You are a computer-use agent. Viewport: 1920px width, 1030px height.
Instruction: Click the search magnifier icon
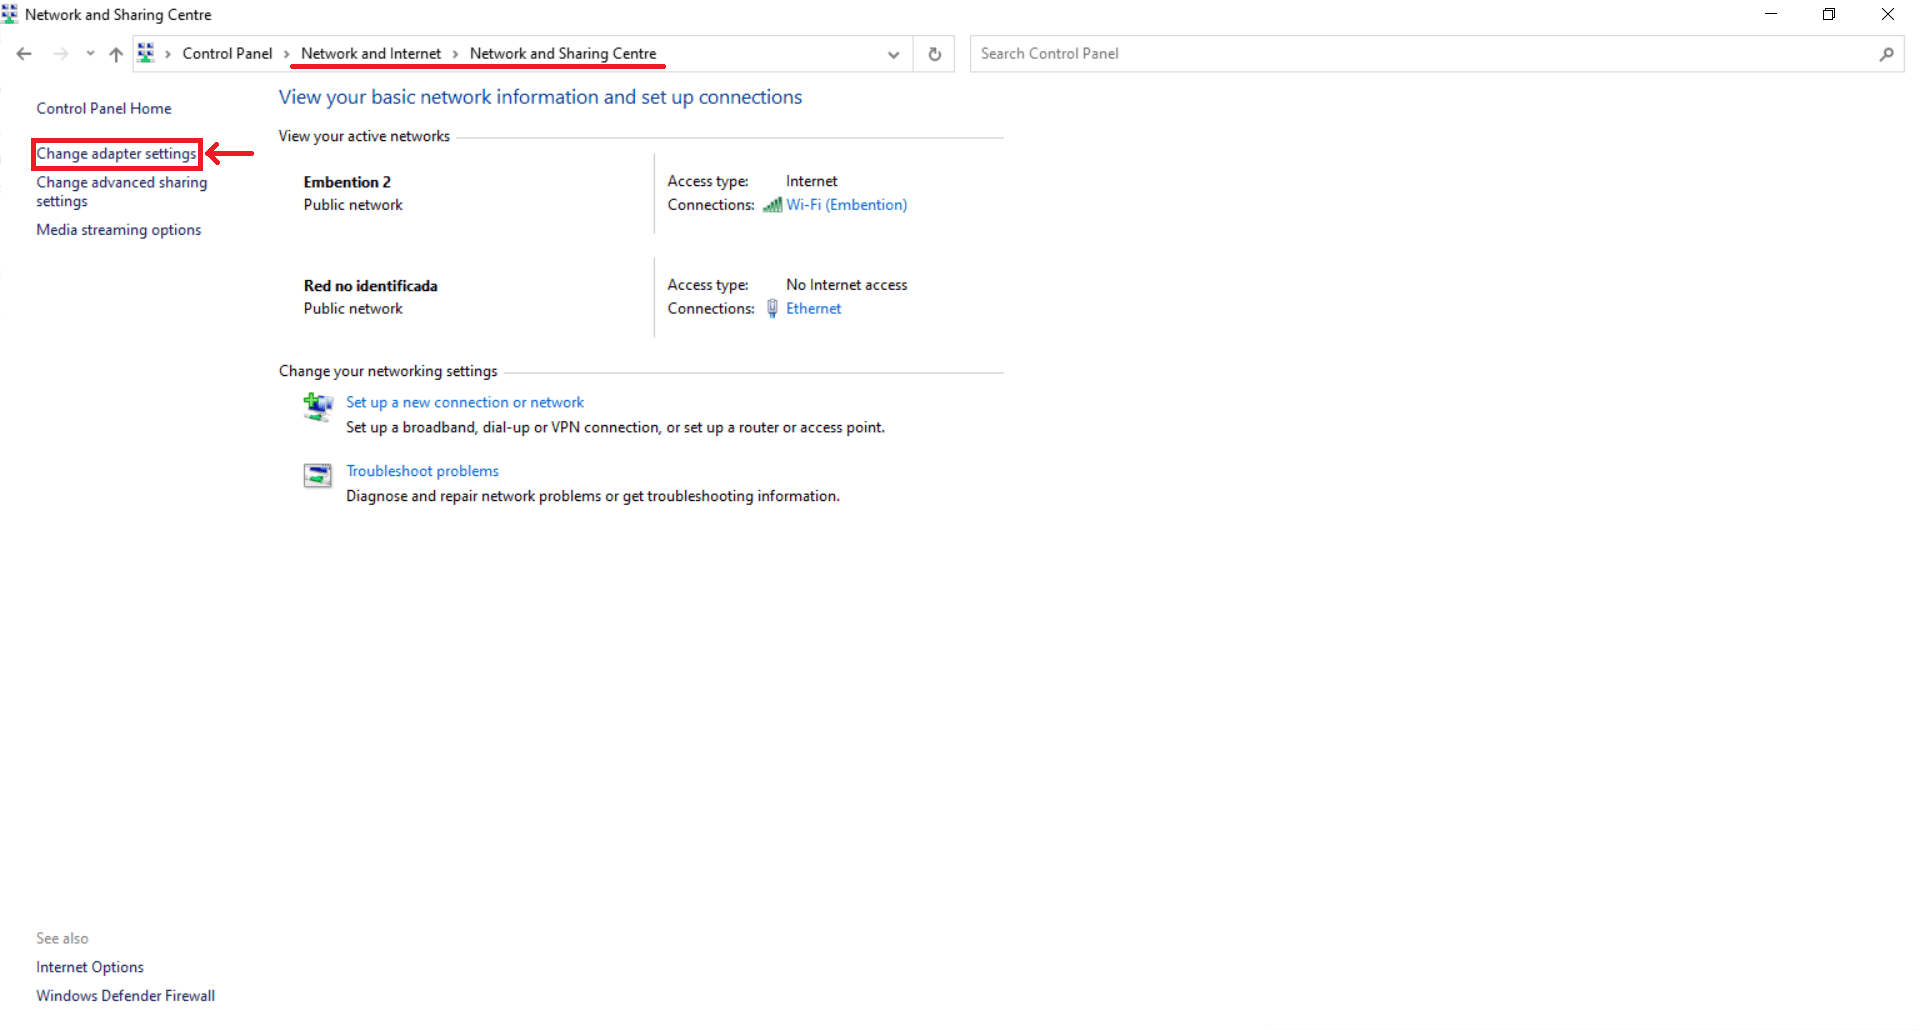pyautogui.click(x=1886, y=54)
